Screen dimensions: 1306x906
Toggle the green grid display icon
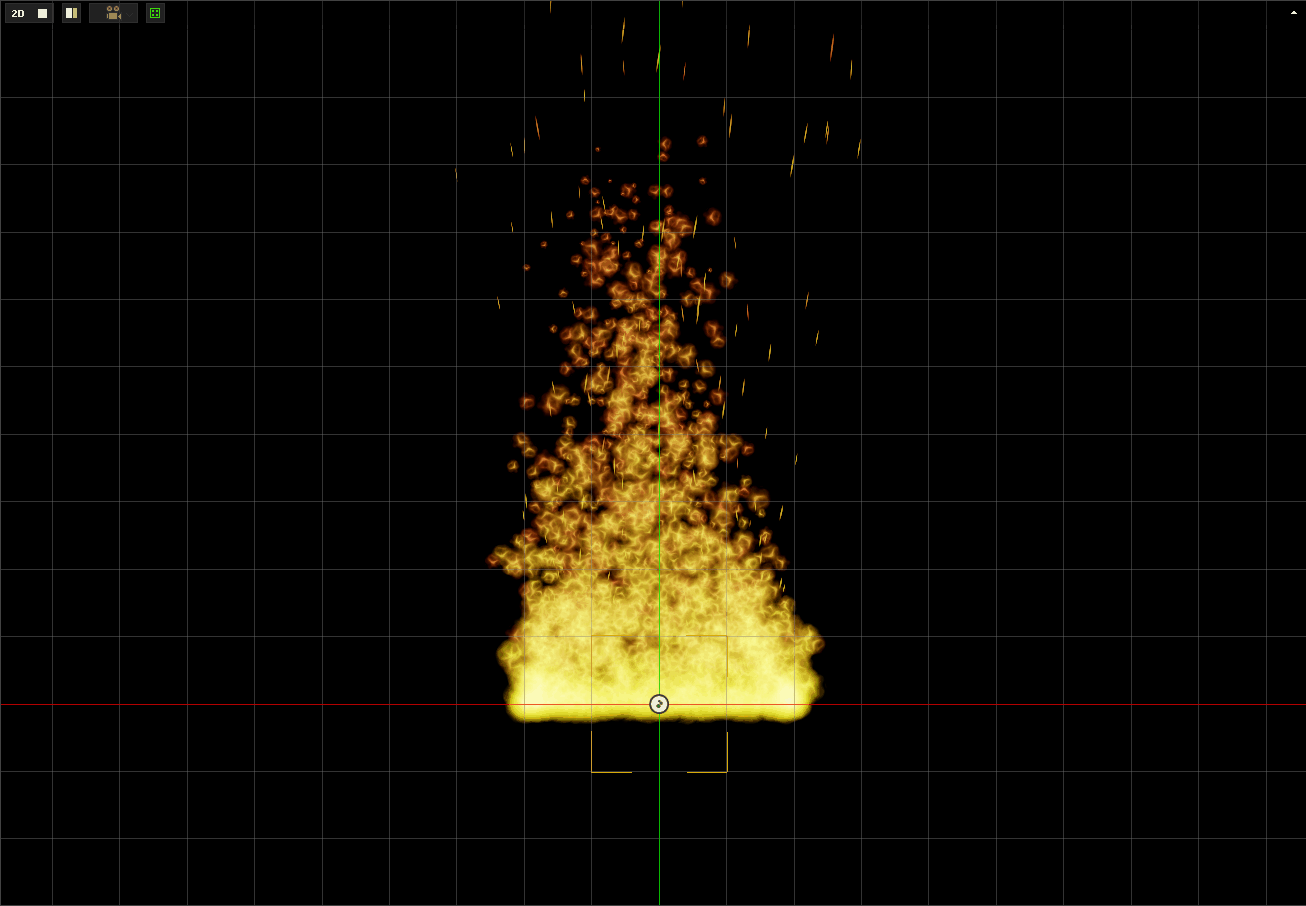tap(155, 13)
